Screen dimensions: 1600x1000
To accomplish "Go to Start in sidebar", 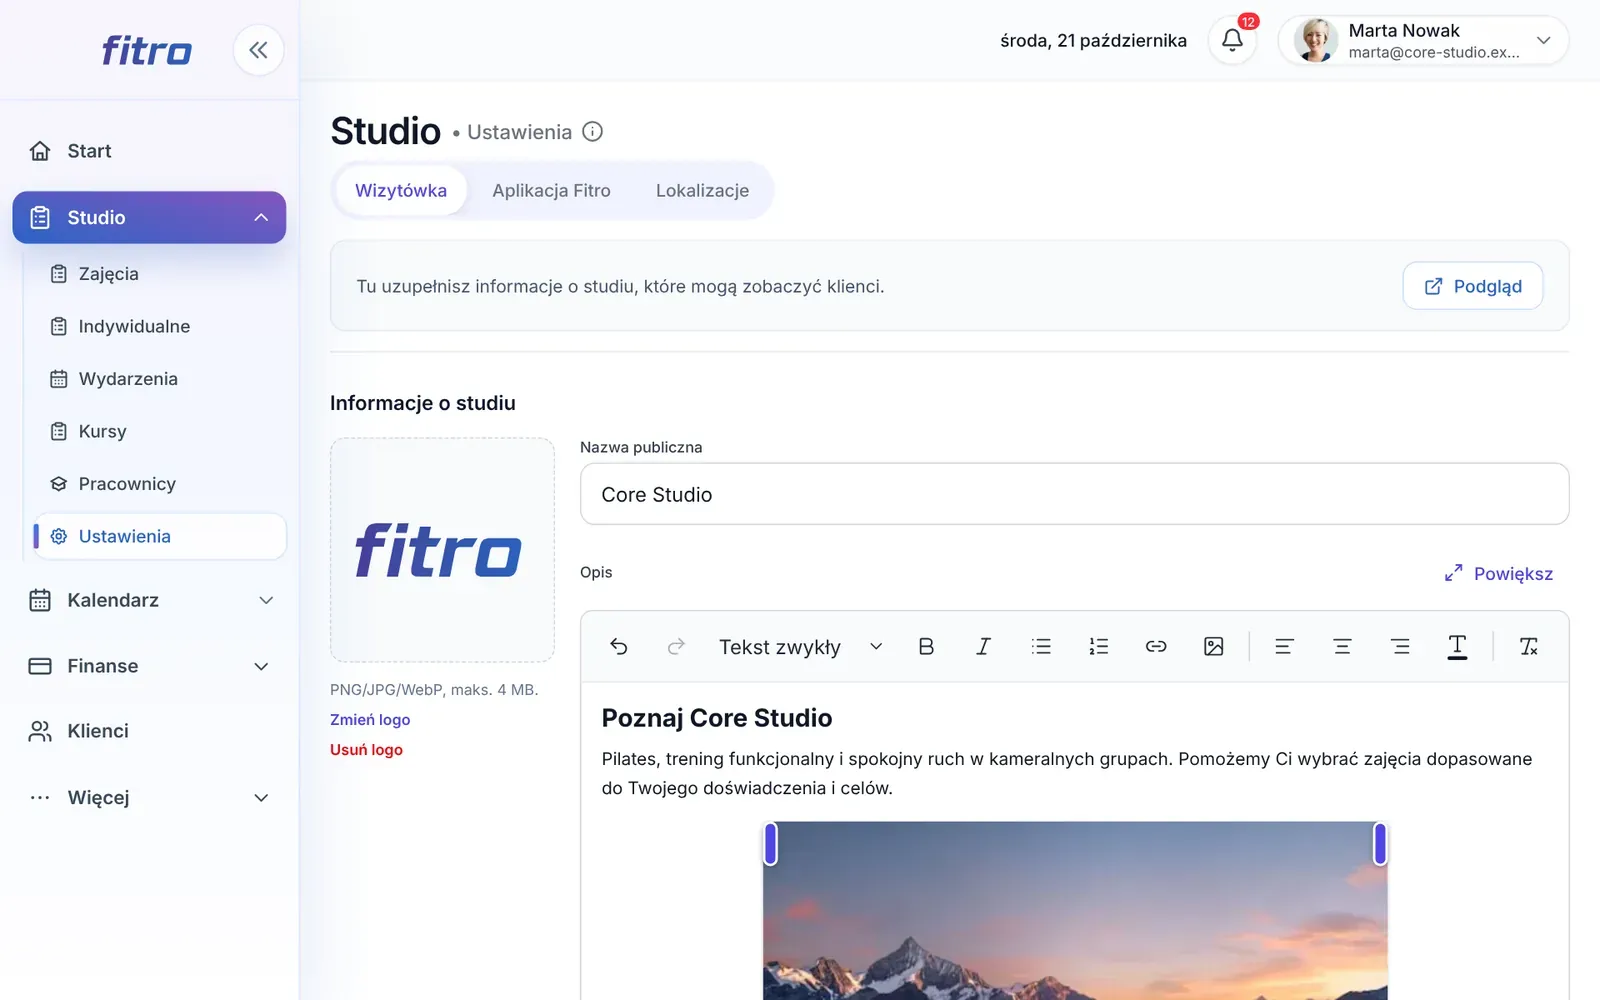I will (x=149, y=151).
